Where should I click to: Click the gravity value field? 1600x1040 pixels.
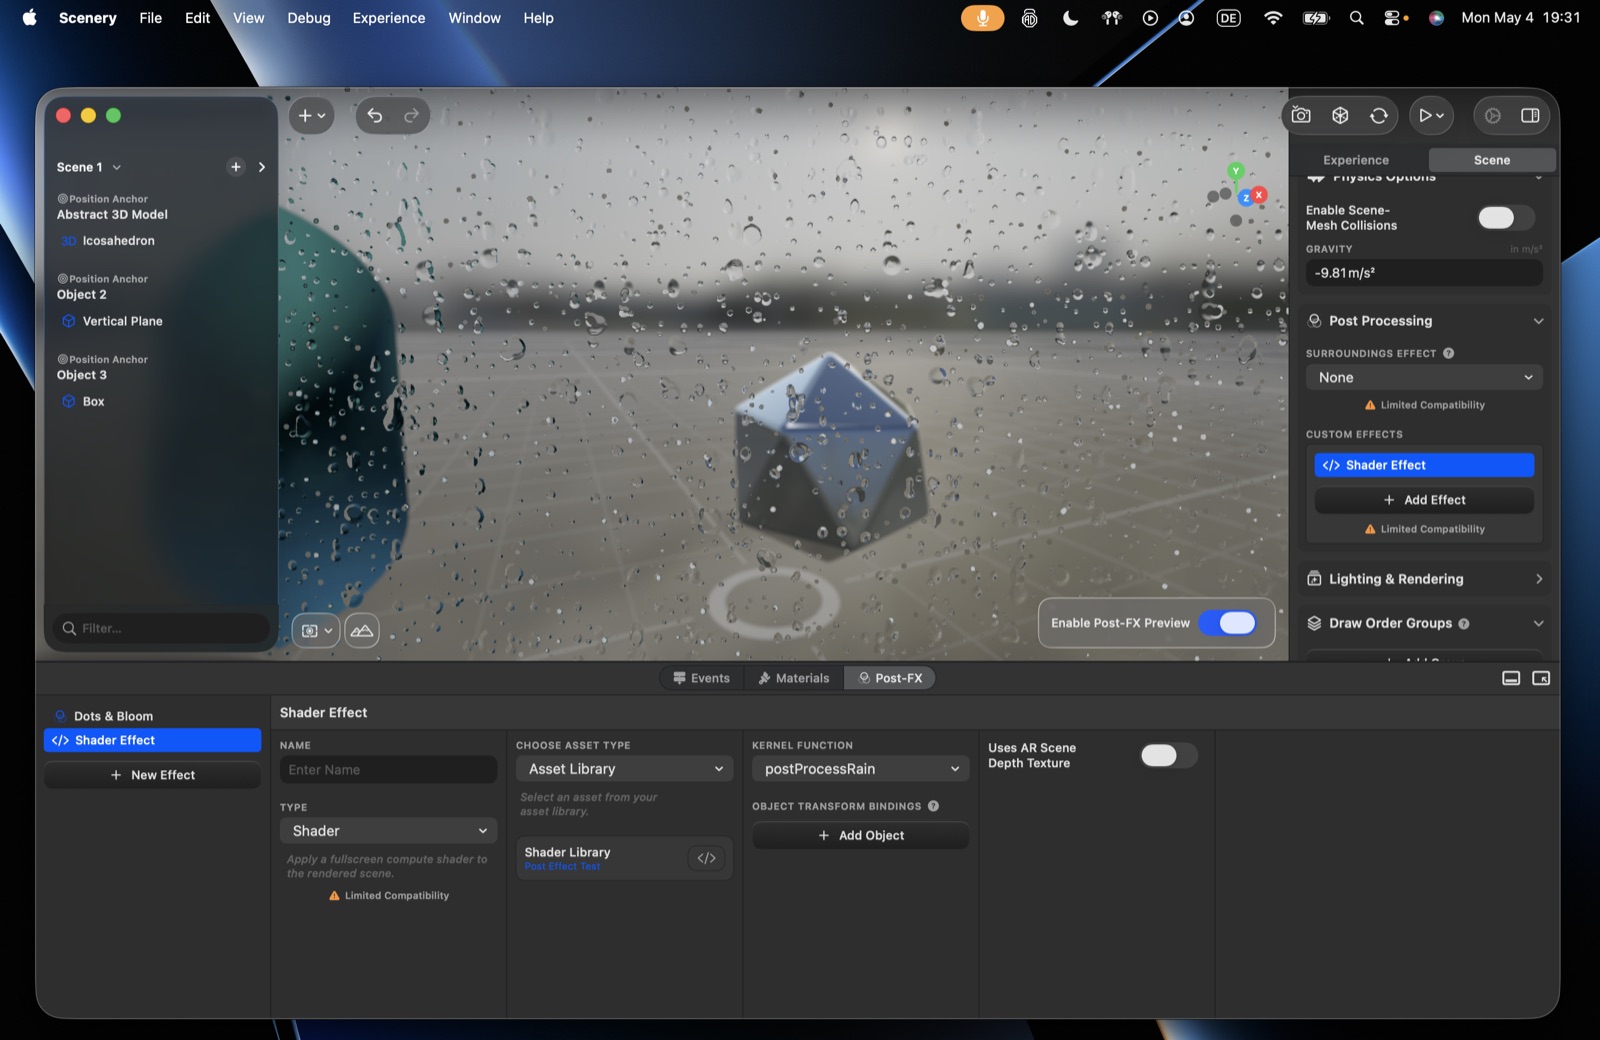pyautogui.click(x=1424, y=273)
